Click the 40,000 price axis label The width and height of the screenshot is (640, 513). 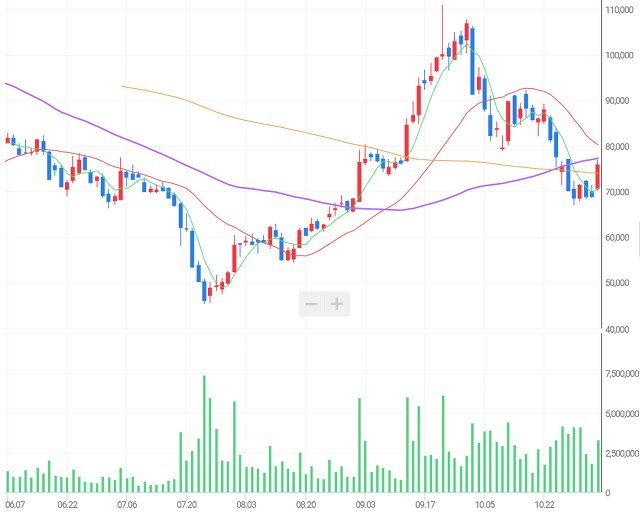tap(618, 329)
